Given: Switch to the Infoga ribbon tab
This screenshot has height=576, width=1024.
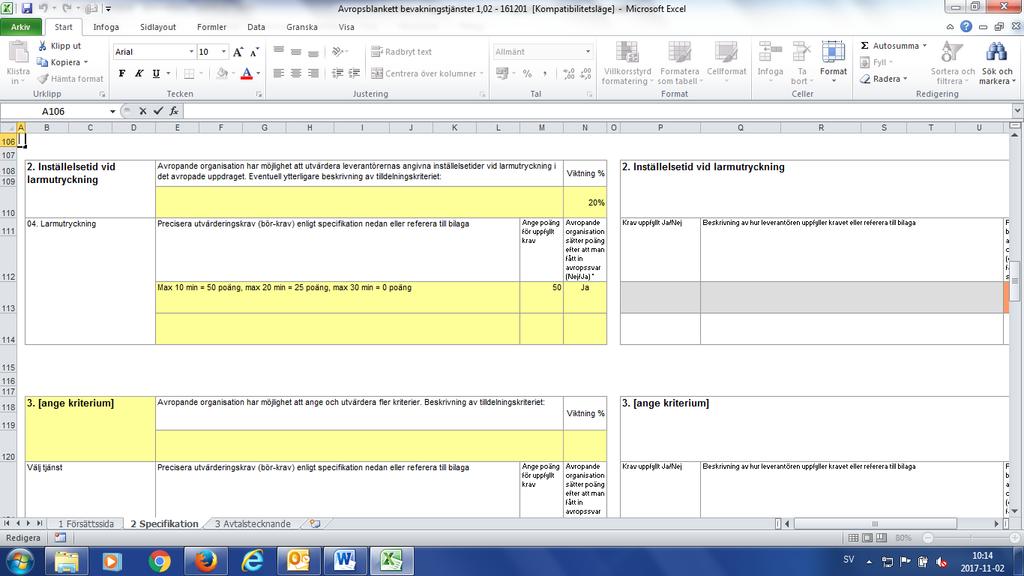Looking at the screenshot, I should coord(106,27).
